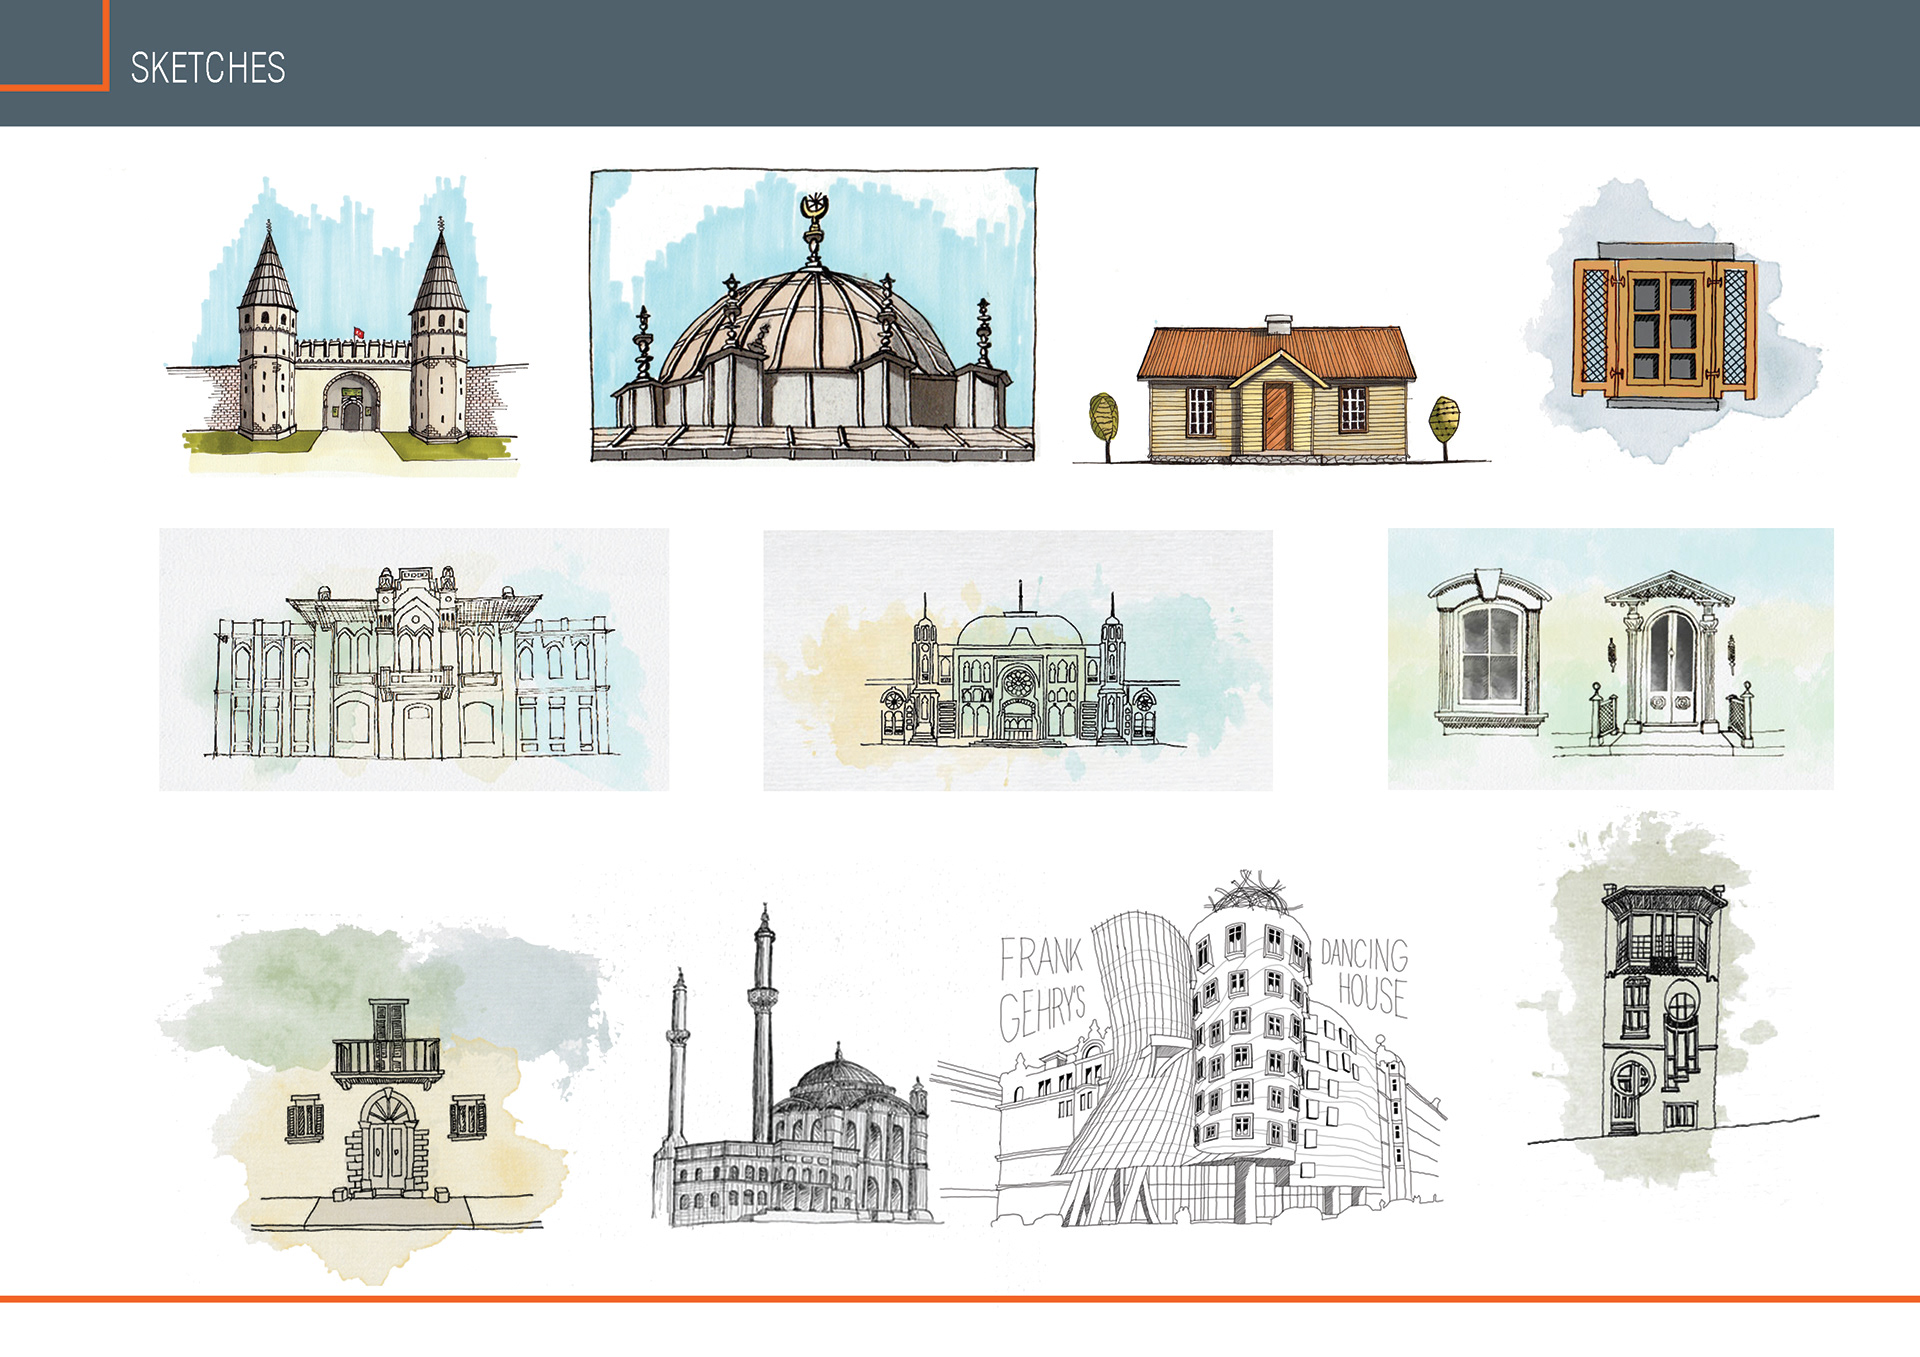Viewport: 1920px width, 1357px height.
Task: Select the domed roof with crescent sketch
Action: tap(812, 330)
